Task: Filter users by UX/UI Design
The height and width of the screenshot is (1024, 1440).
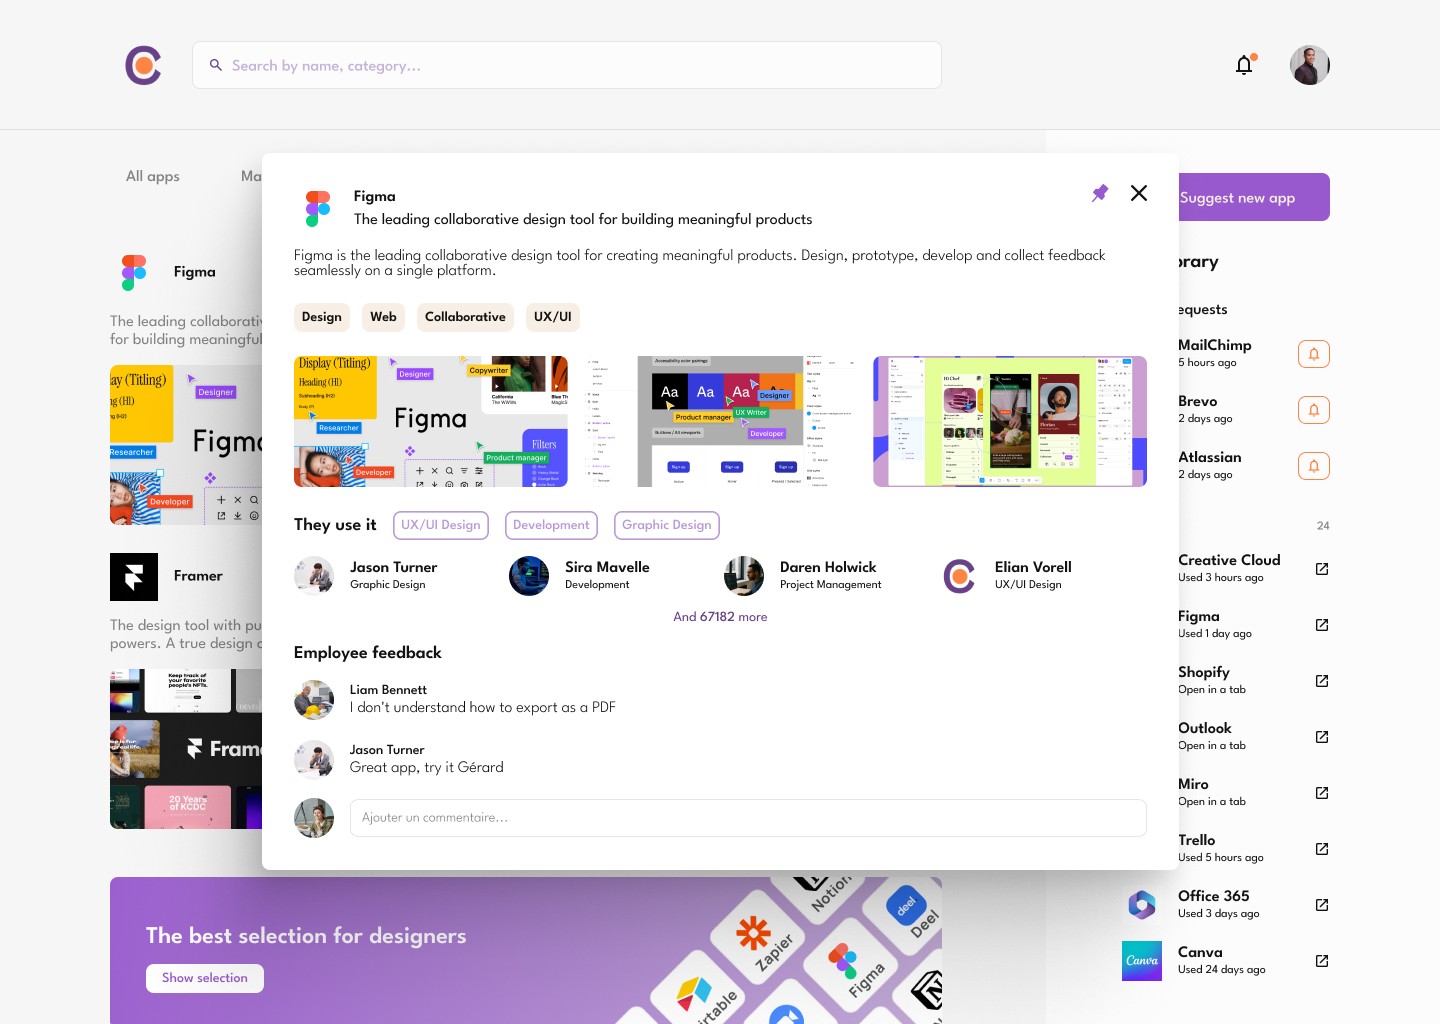Action: click(x=441, y=525)
